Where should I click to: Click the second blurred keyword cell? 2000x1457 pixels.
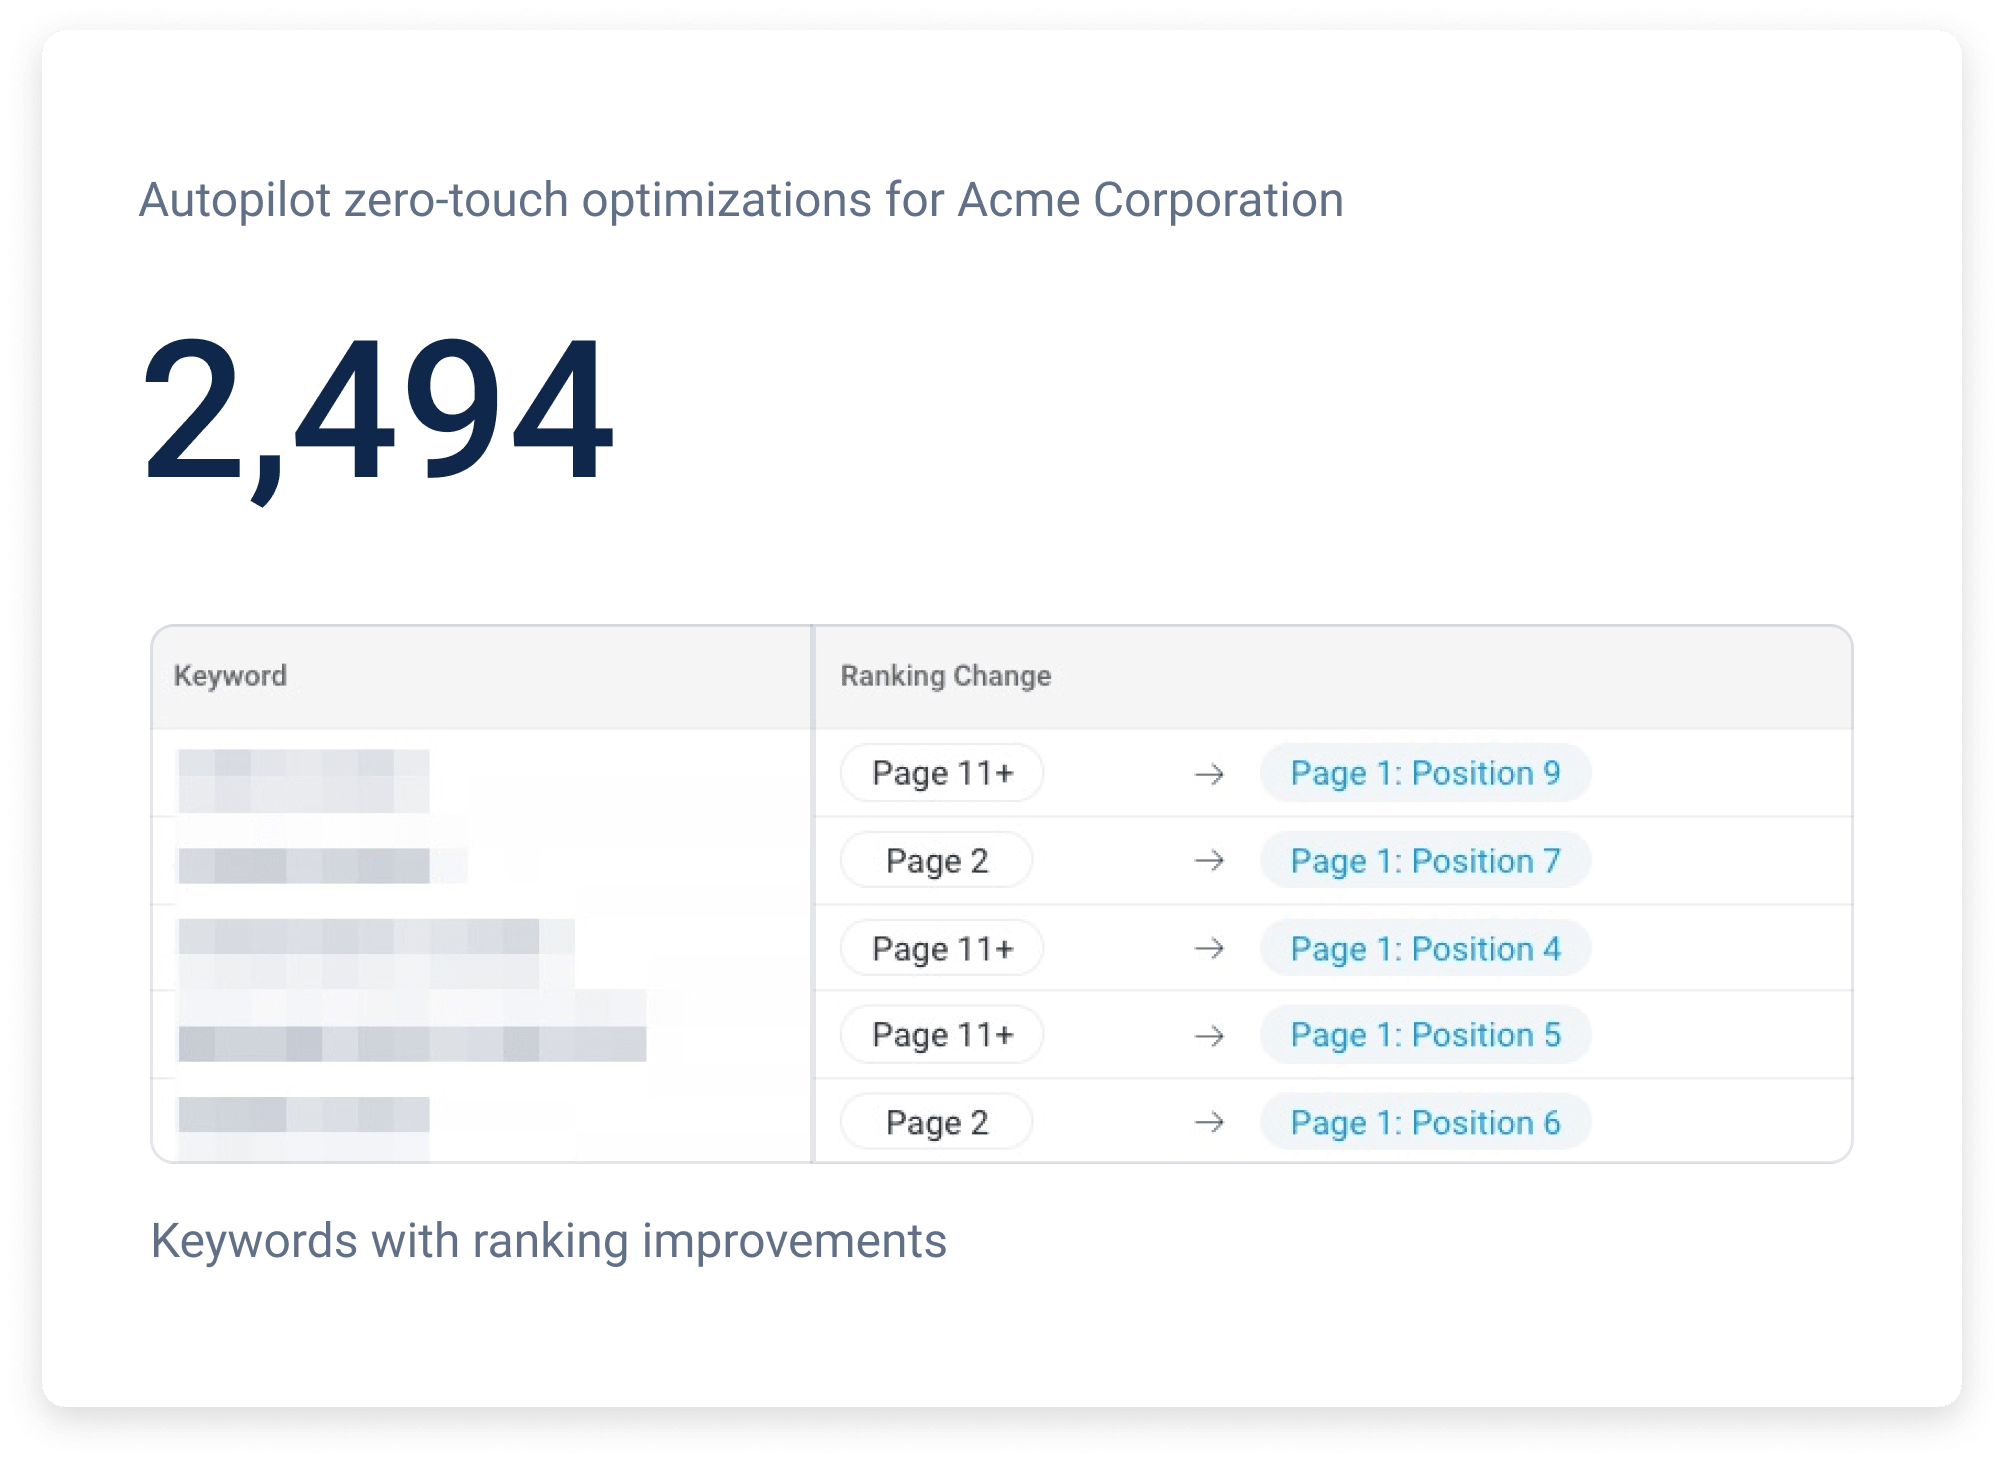click(303, 865)
